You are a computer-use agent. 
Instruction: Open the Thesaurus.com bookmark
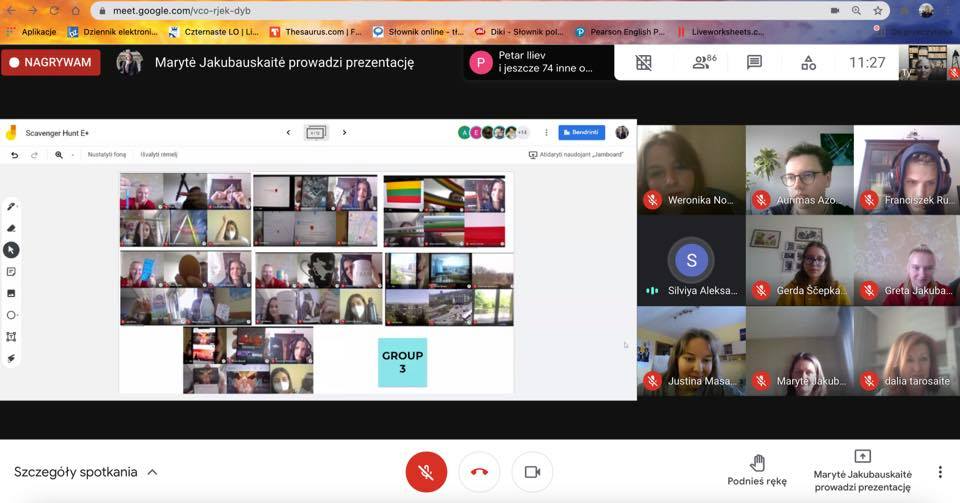tap(313, 32)
